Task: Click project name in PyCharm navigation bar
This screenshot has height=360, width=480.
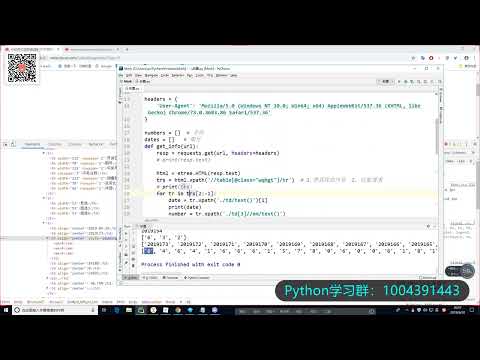Action: (127, 81)
